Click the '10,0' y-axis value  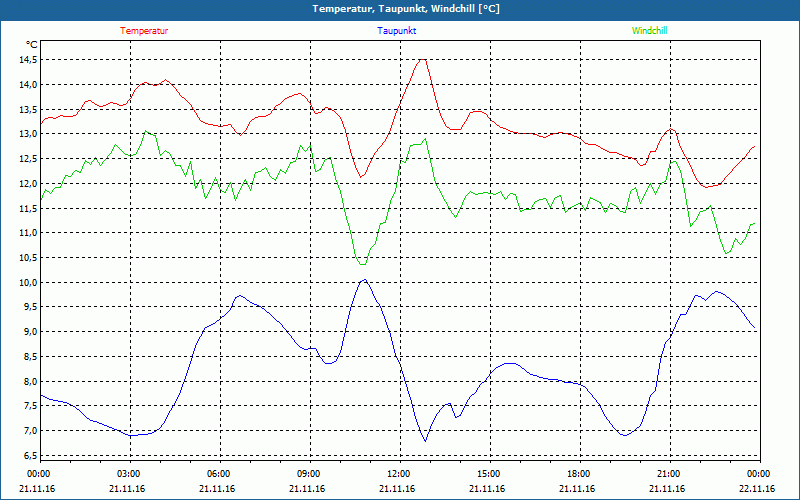coord(29,282)
